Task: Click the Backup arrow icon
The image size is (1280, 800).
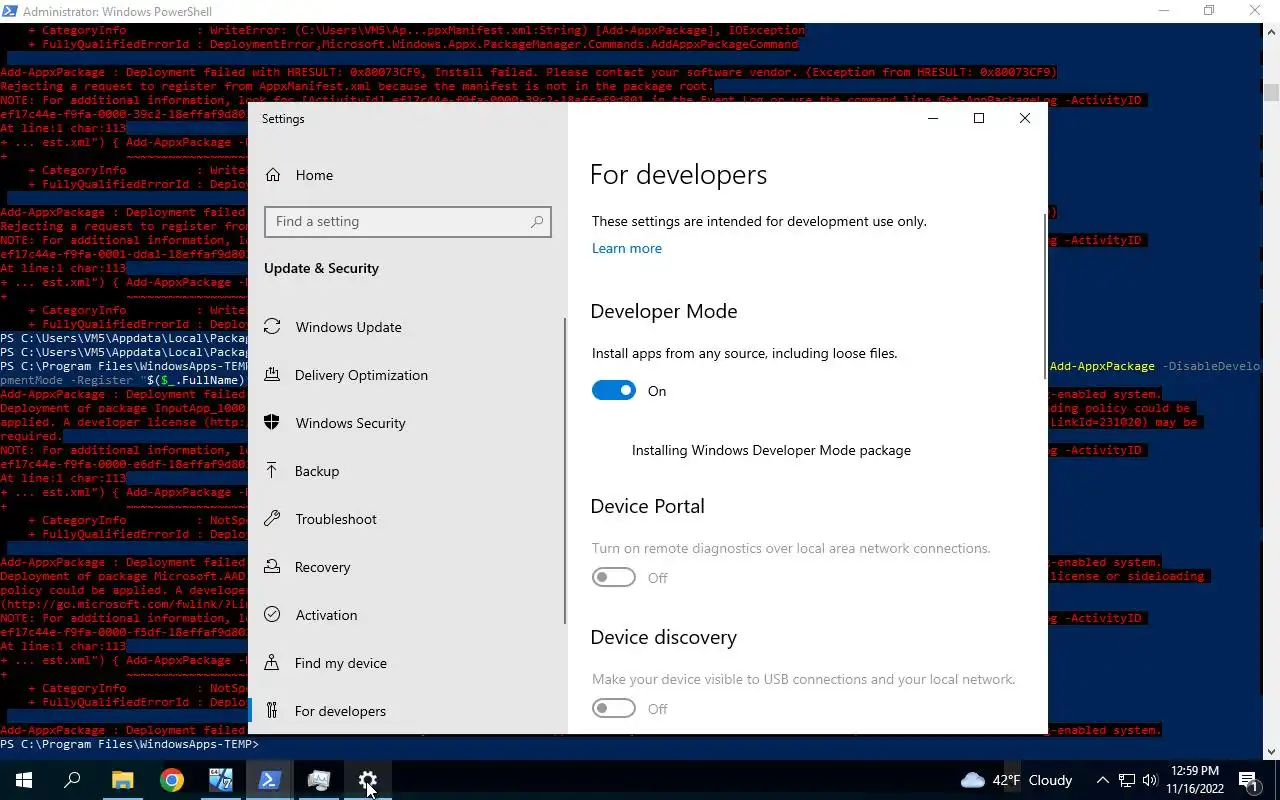Action: coord(272,471)
